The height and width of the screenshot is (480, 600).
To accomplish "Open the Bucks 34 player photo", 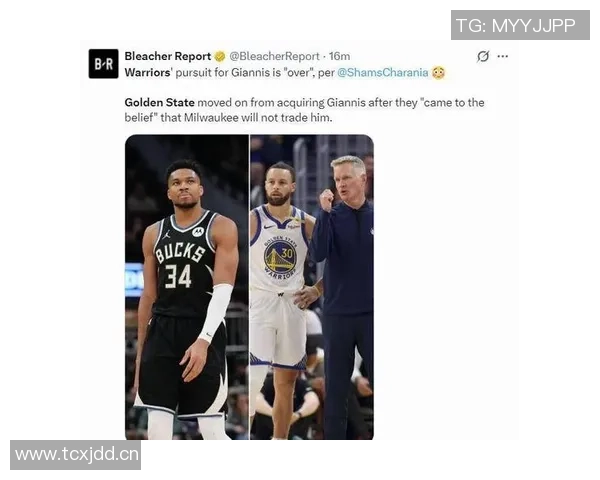I will pos(187,287).
